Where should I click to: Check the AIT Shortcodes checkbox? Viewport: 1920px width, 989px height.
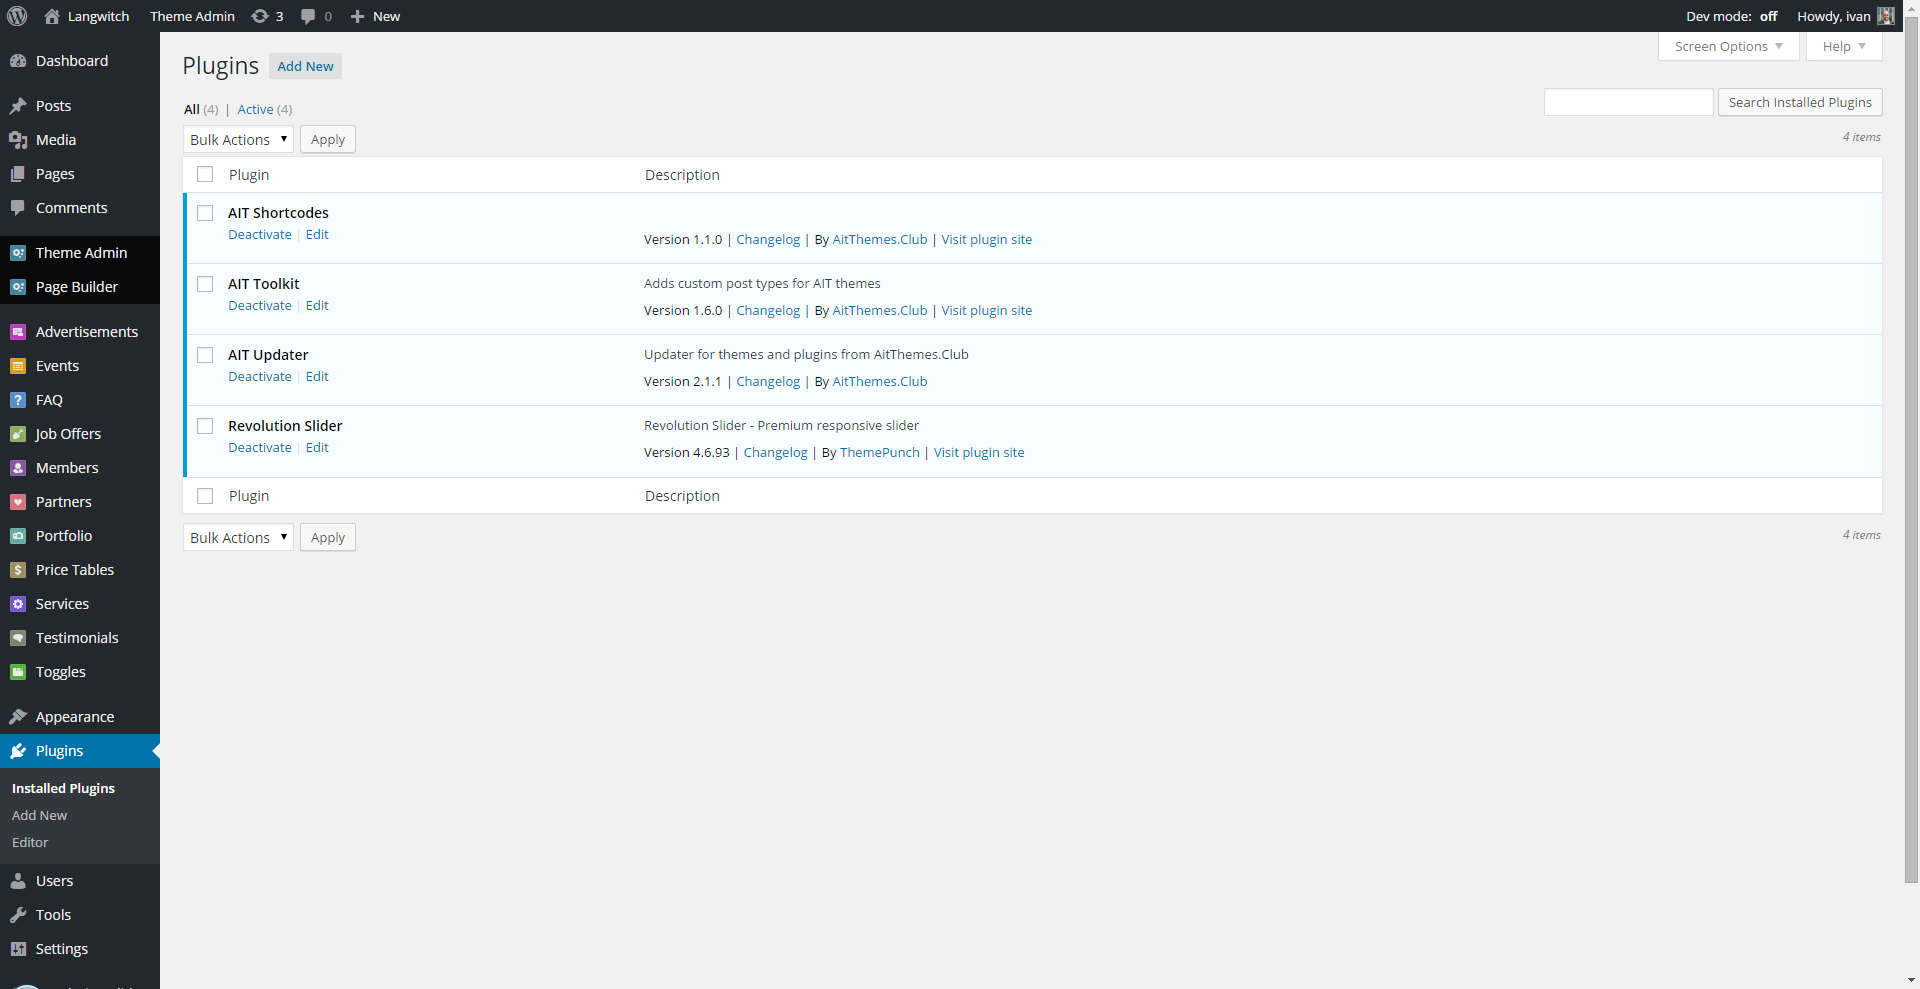pos(205,213)
